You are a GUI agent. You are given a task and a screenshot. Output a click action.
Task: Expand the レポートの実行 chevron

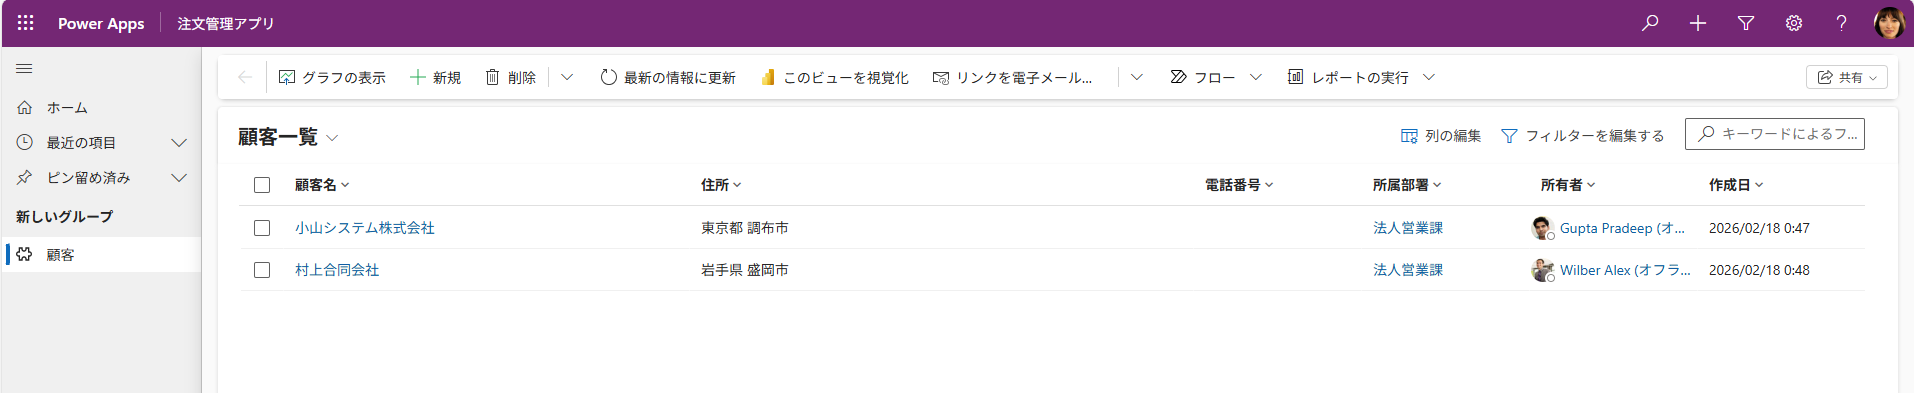1429,77
